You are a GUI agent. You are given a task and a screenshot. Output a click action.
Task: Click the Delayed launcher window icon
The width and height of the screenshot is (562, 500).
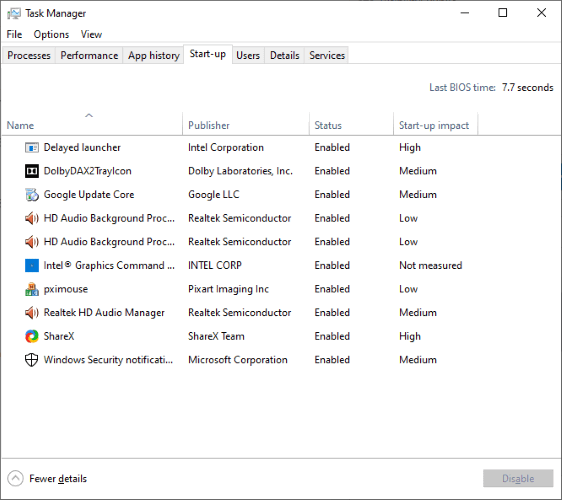pyautogui.click(x=32, y=147)
